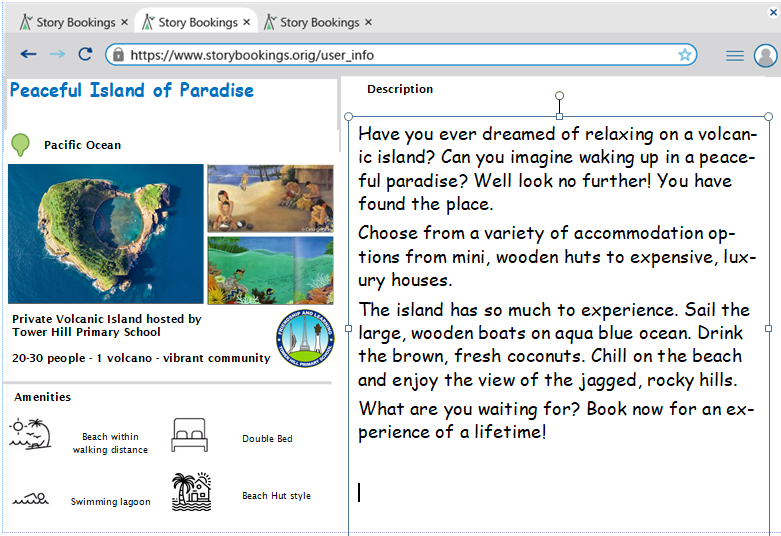The width and height of the screenshot is (781, 536).
Task: Click the green location pin icon
Action: [x=20, y=144]
